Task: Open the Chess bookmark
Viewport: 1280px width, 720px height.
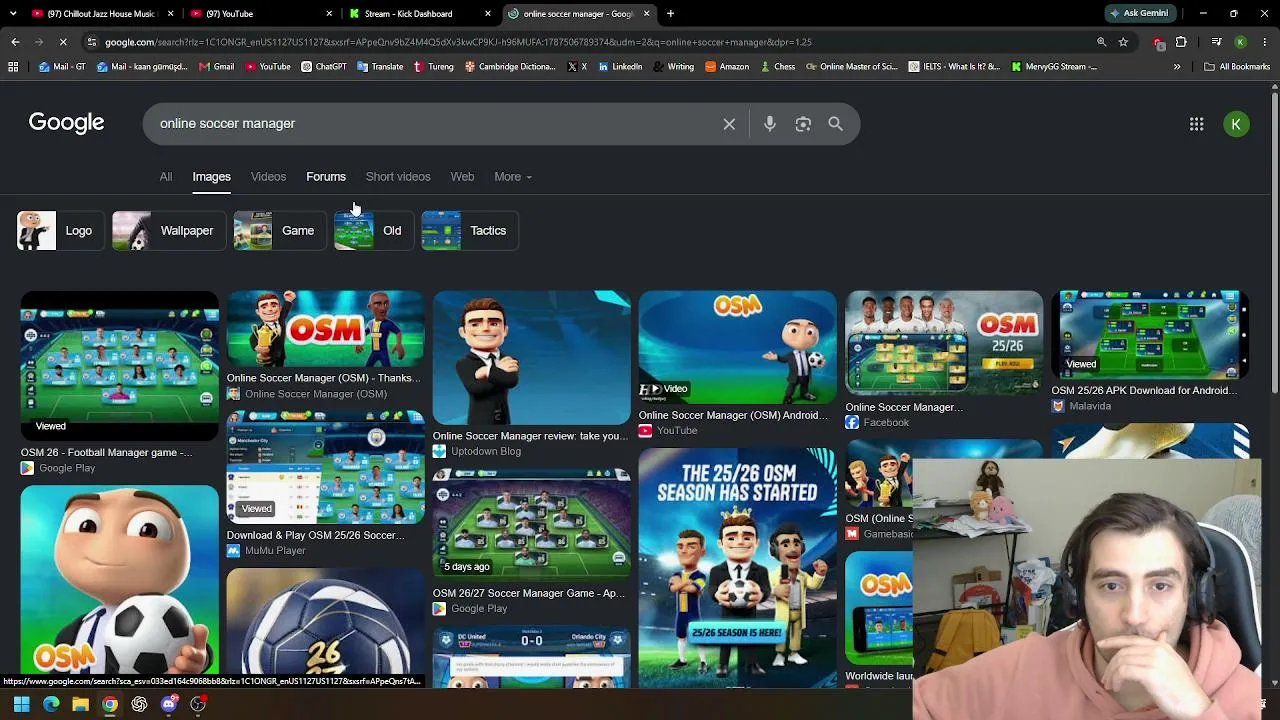Action: (777, 67)
